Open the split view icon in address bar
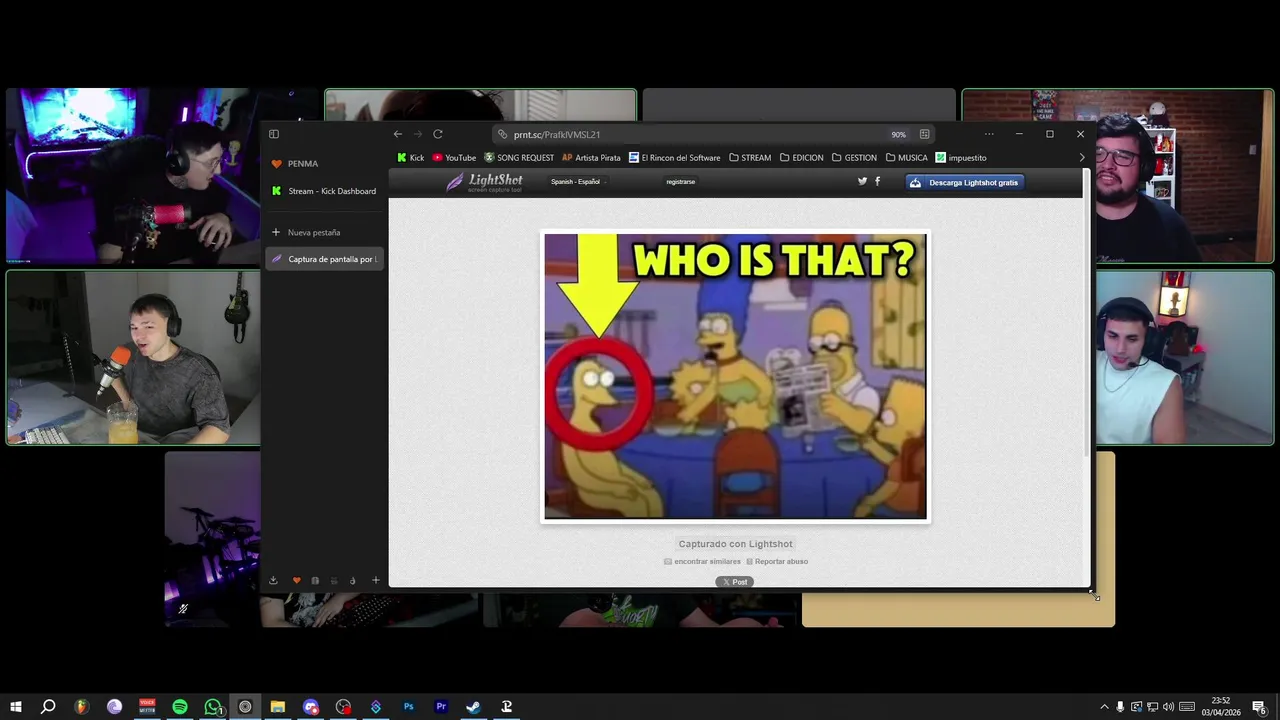 tap(925, 134)
